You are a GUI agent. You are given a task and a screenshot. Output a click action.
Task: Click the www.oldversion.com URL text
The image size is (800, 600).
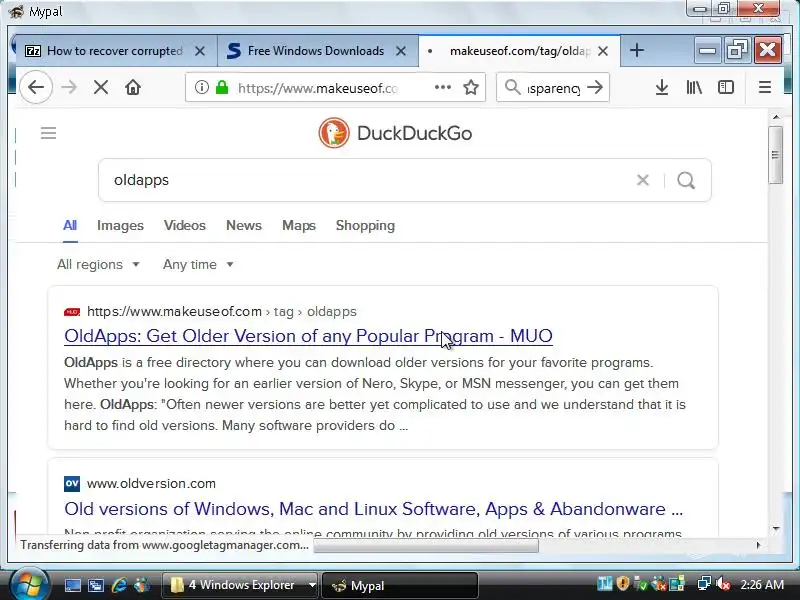coord(151,483)
